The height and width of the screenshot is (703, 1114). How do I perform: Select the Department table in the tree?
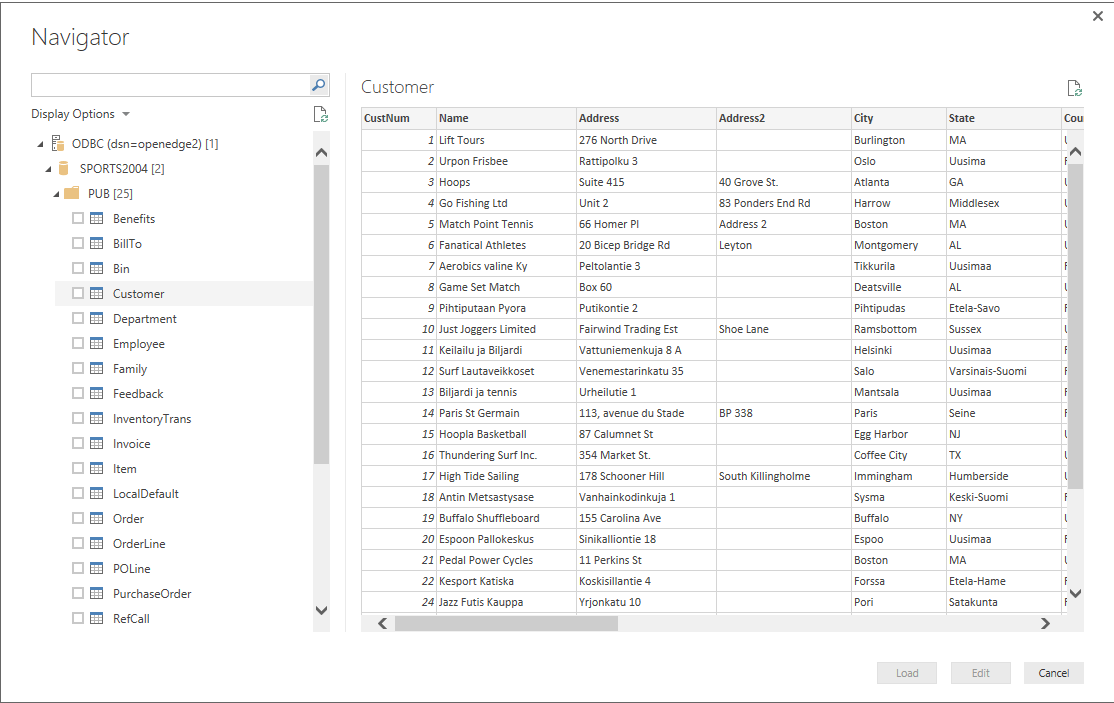pyautogui.click(x=144, y=319)
